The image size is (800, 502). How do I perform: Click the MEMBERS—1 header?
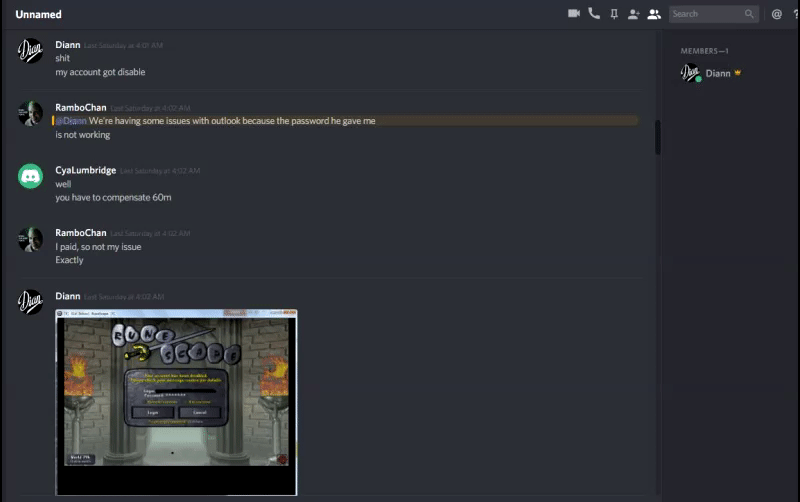704,51
